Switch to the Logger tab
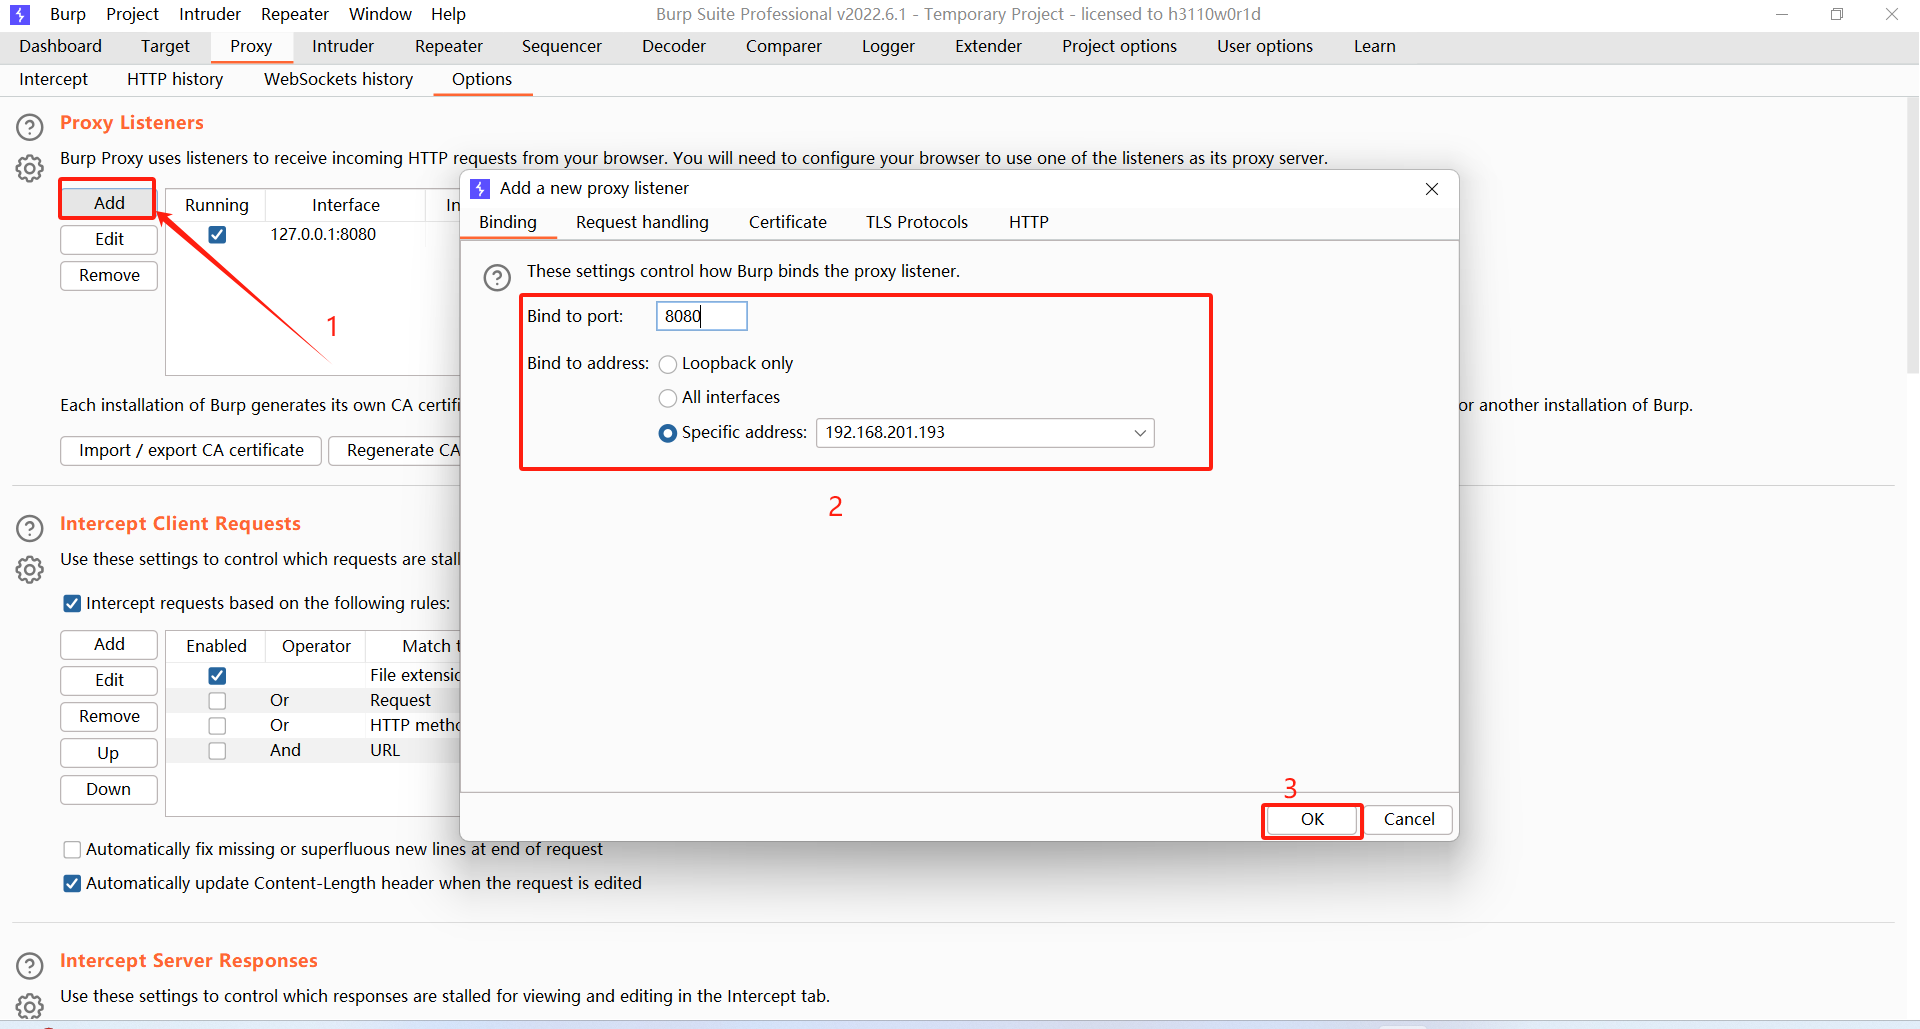 click(888, 46)
